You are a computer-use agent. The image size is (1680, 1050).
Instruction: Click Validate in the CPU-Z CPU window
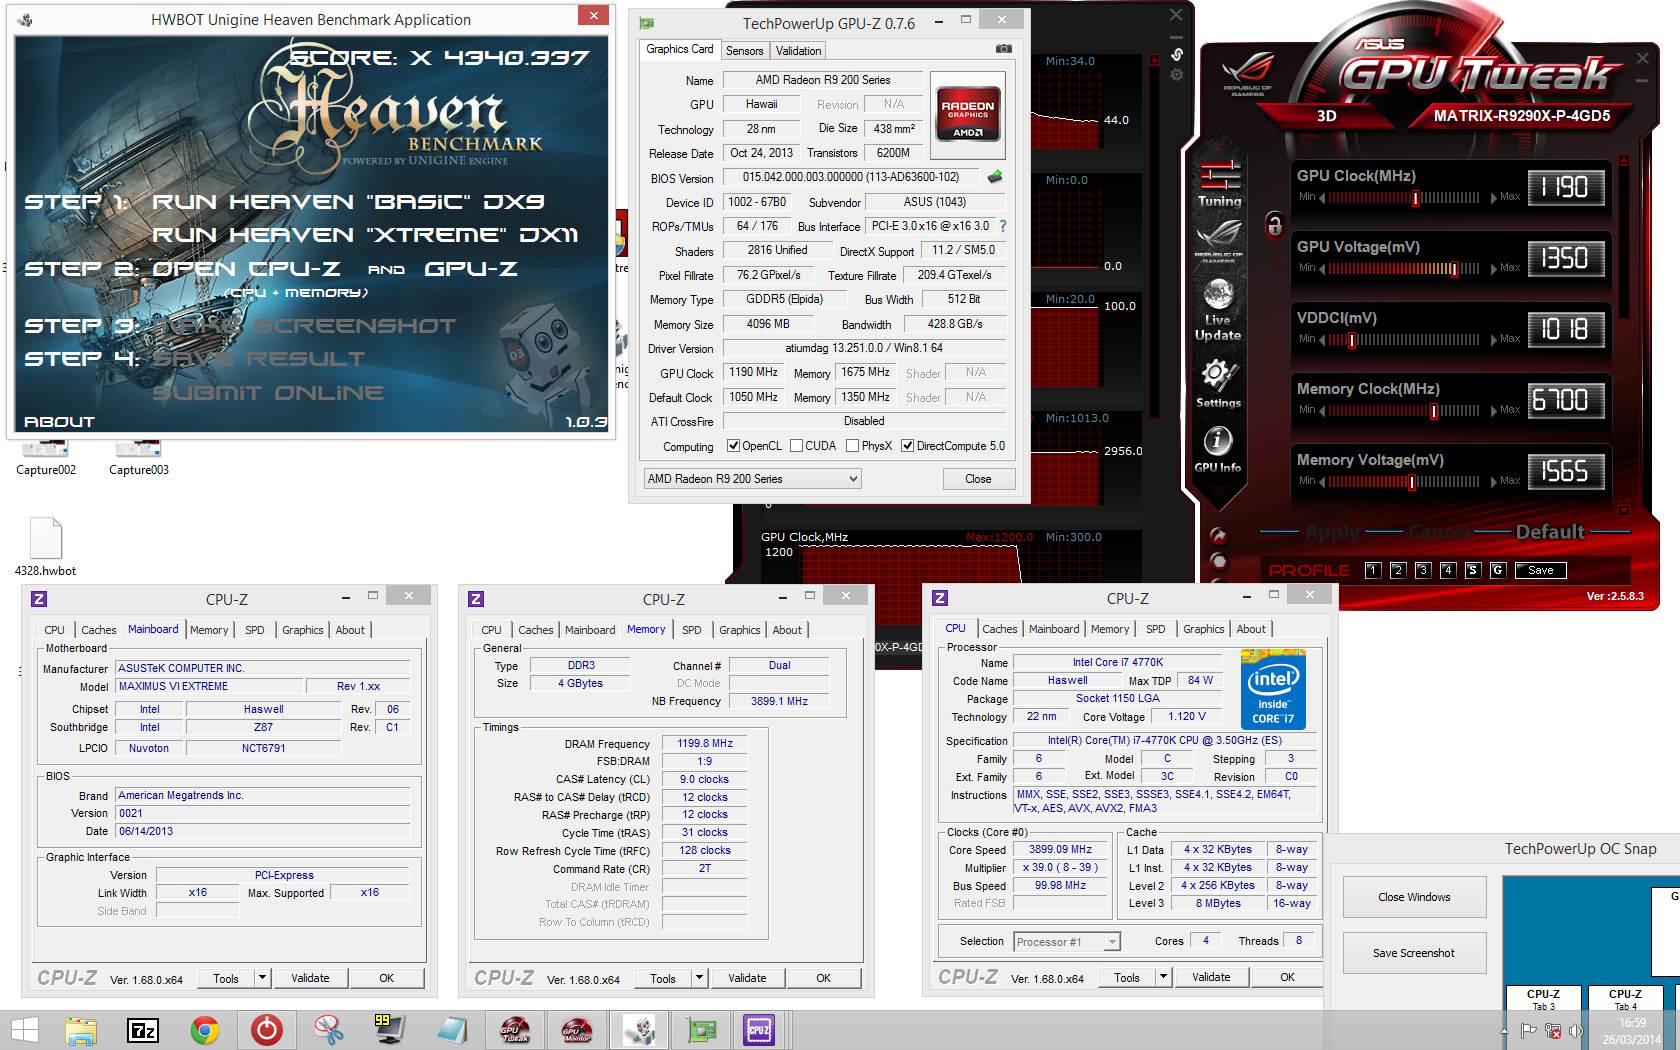1211,977
